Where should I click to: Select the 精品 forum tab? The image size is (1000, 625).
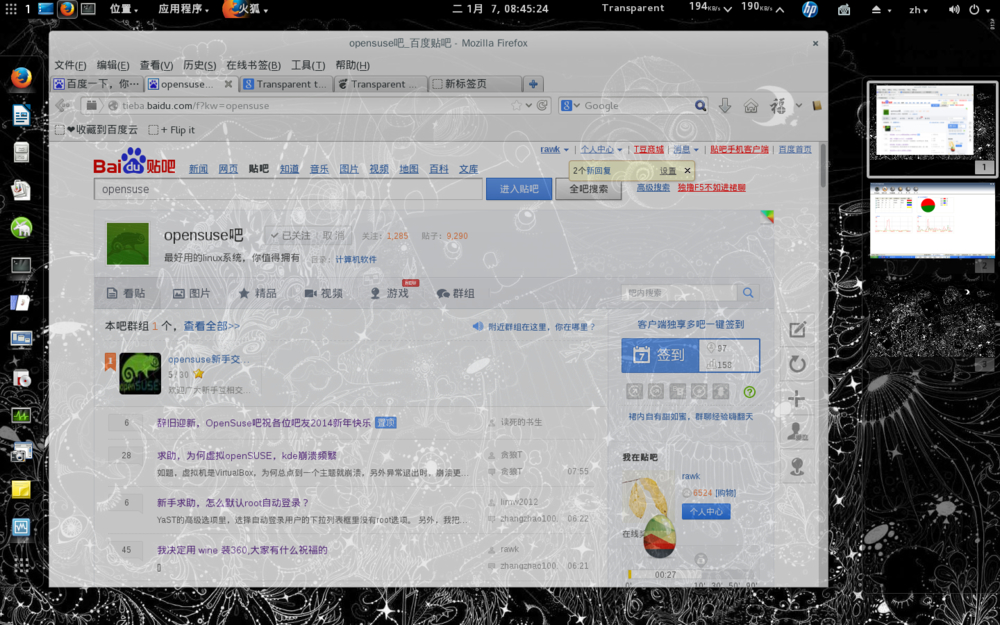click(x=257, y=293)
